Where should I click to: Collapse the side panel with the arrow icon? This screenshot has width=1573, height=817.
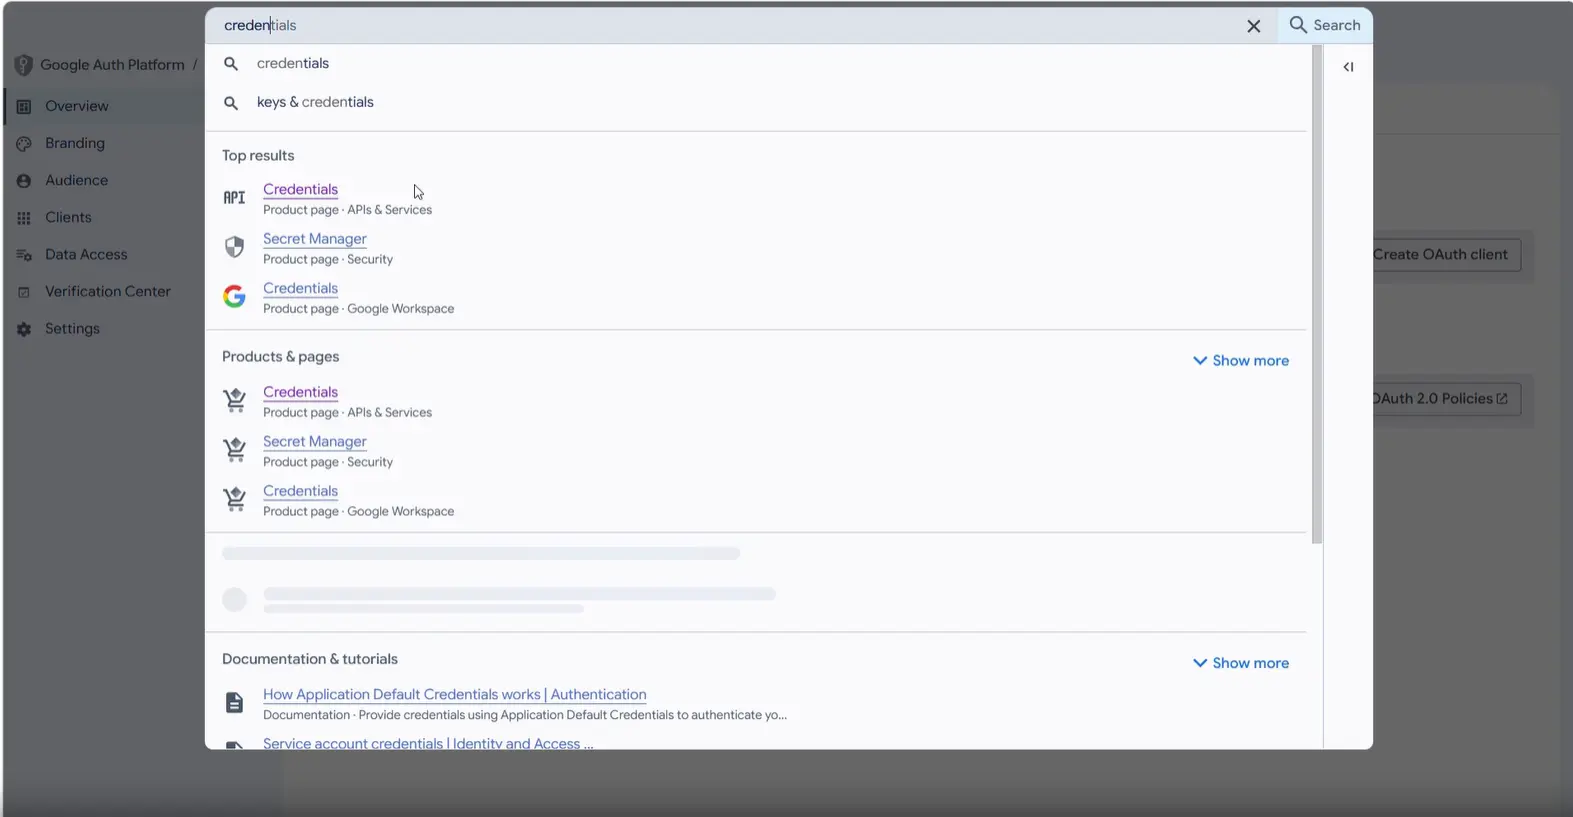coord(1348,67)
